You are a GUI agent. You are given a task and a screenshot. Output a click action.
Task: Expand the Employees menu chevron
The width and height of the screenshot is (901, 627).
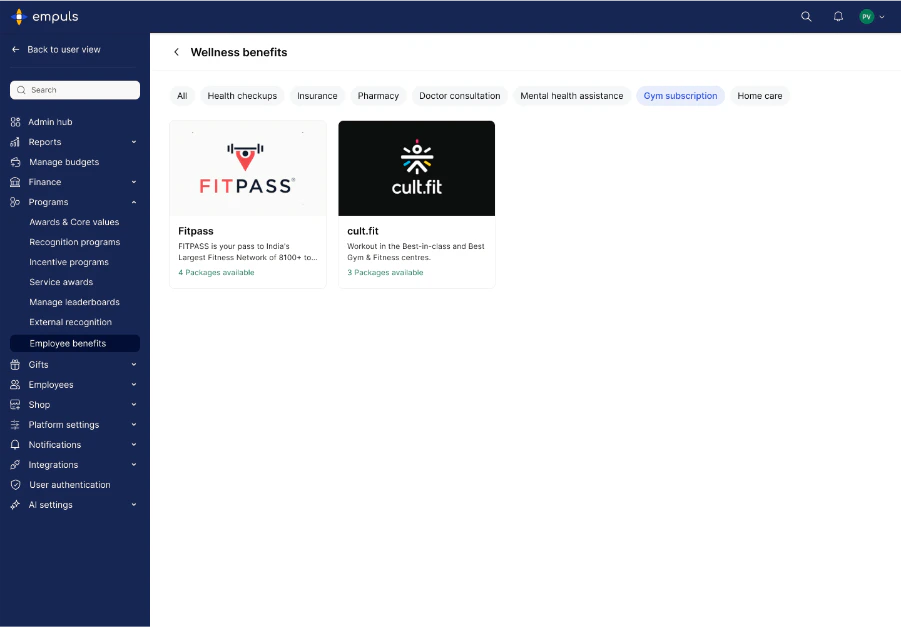pos(134,384)
